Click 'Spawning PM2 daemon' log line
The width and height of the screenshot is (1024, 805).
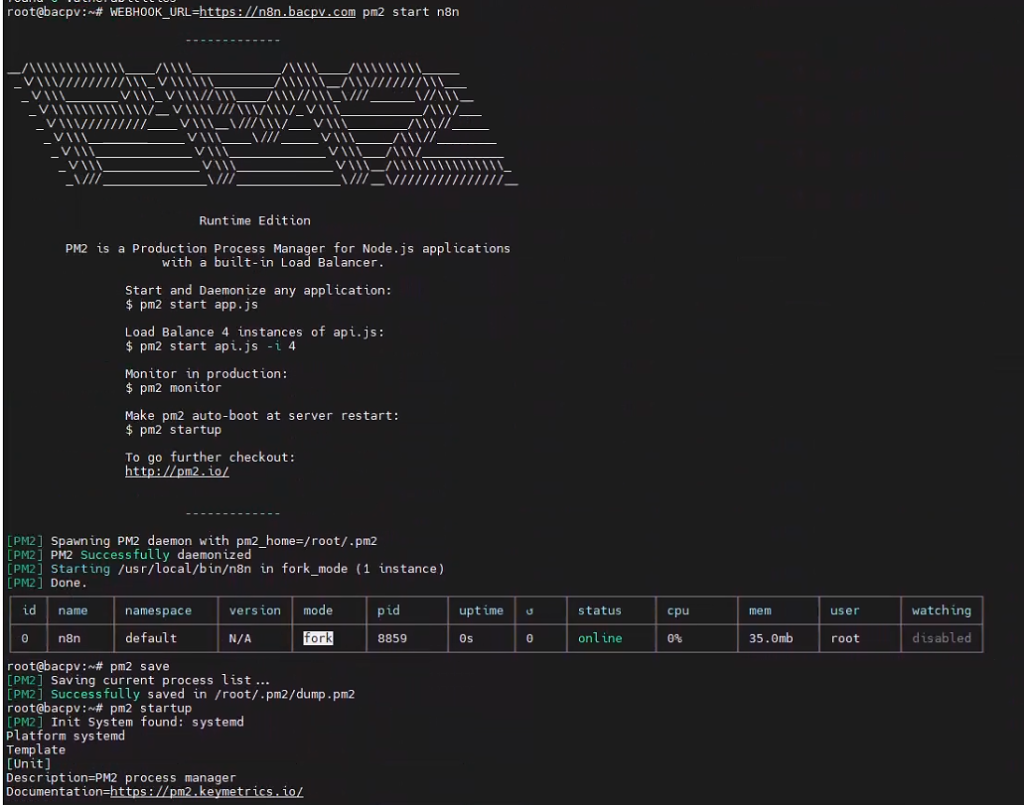pos(192,541)
